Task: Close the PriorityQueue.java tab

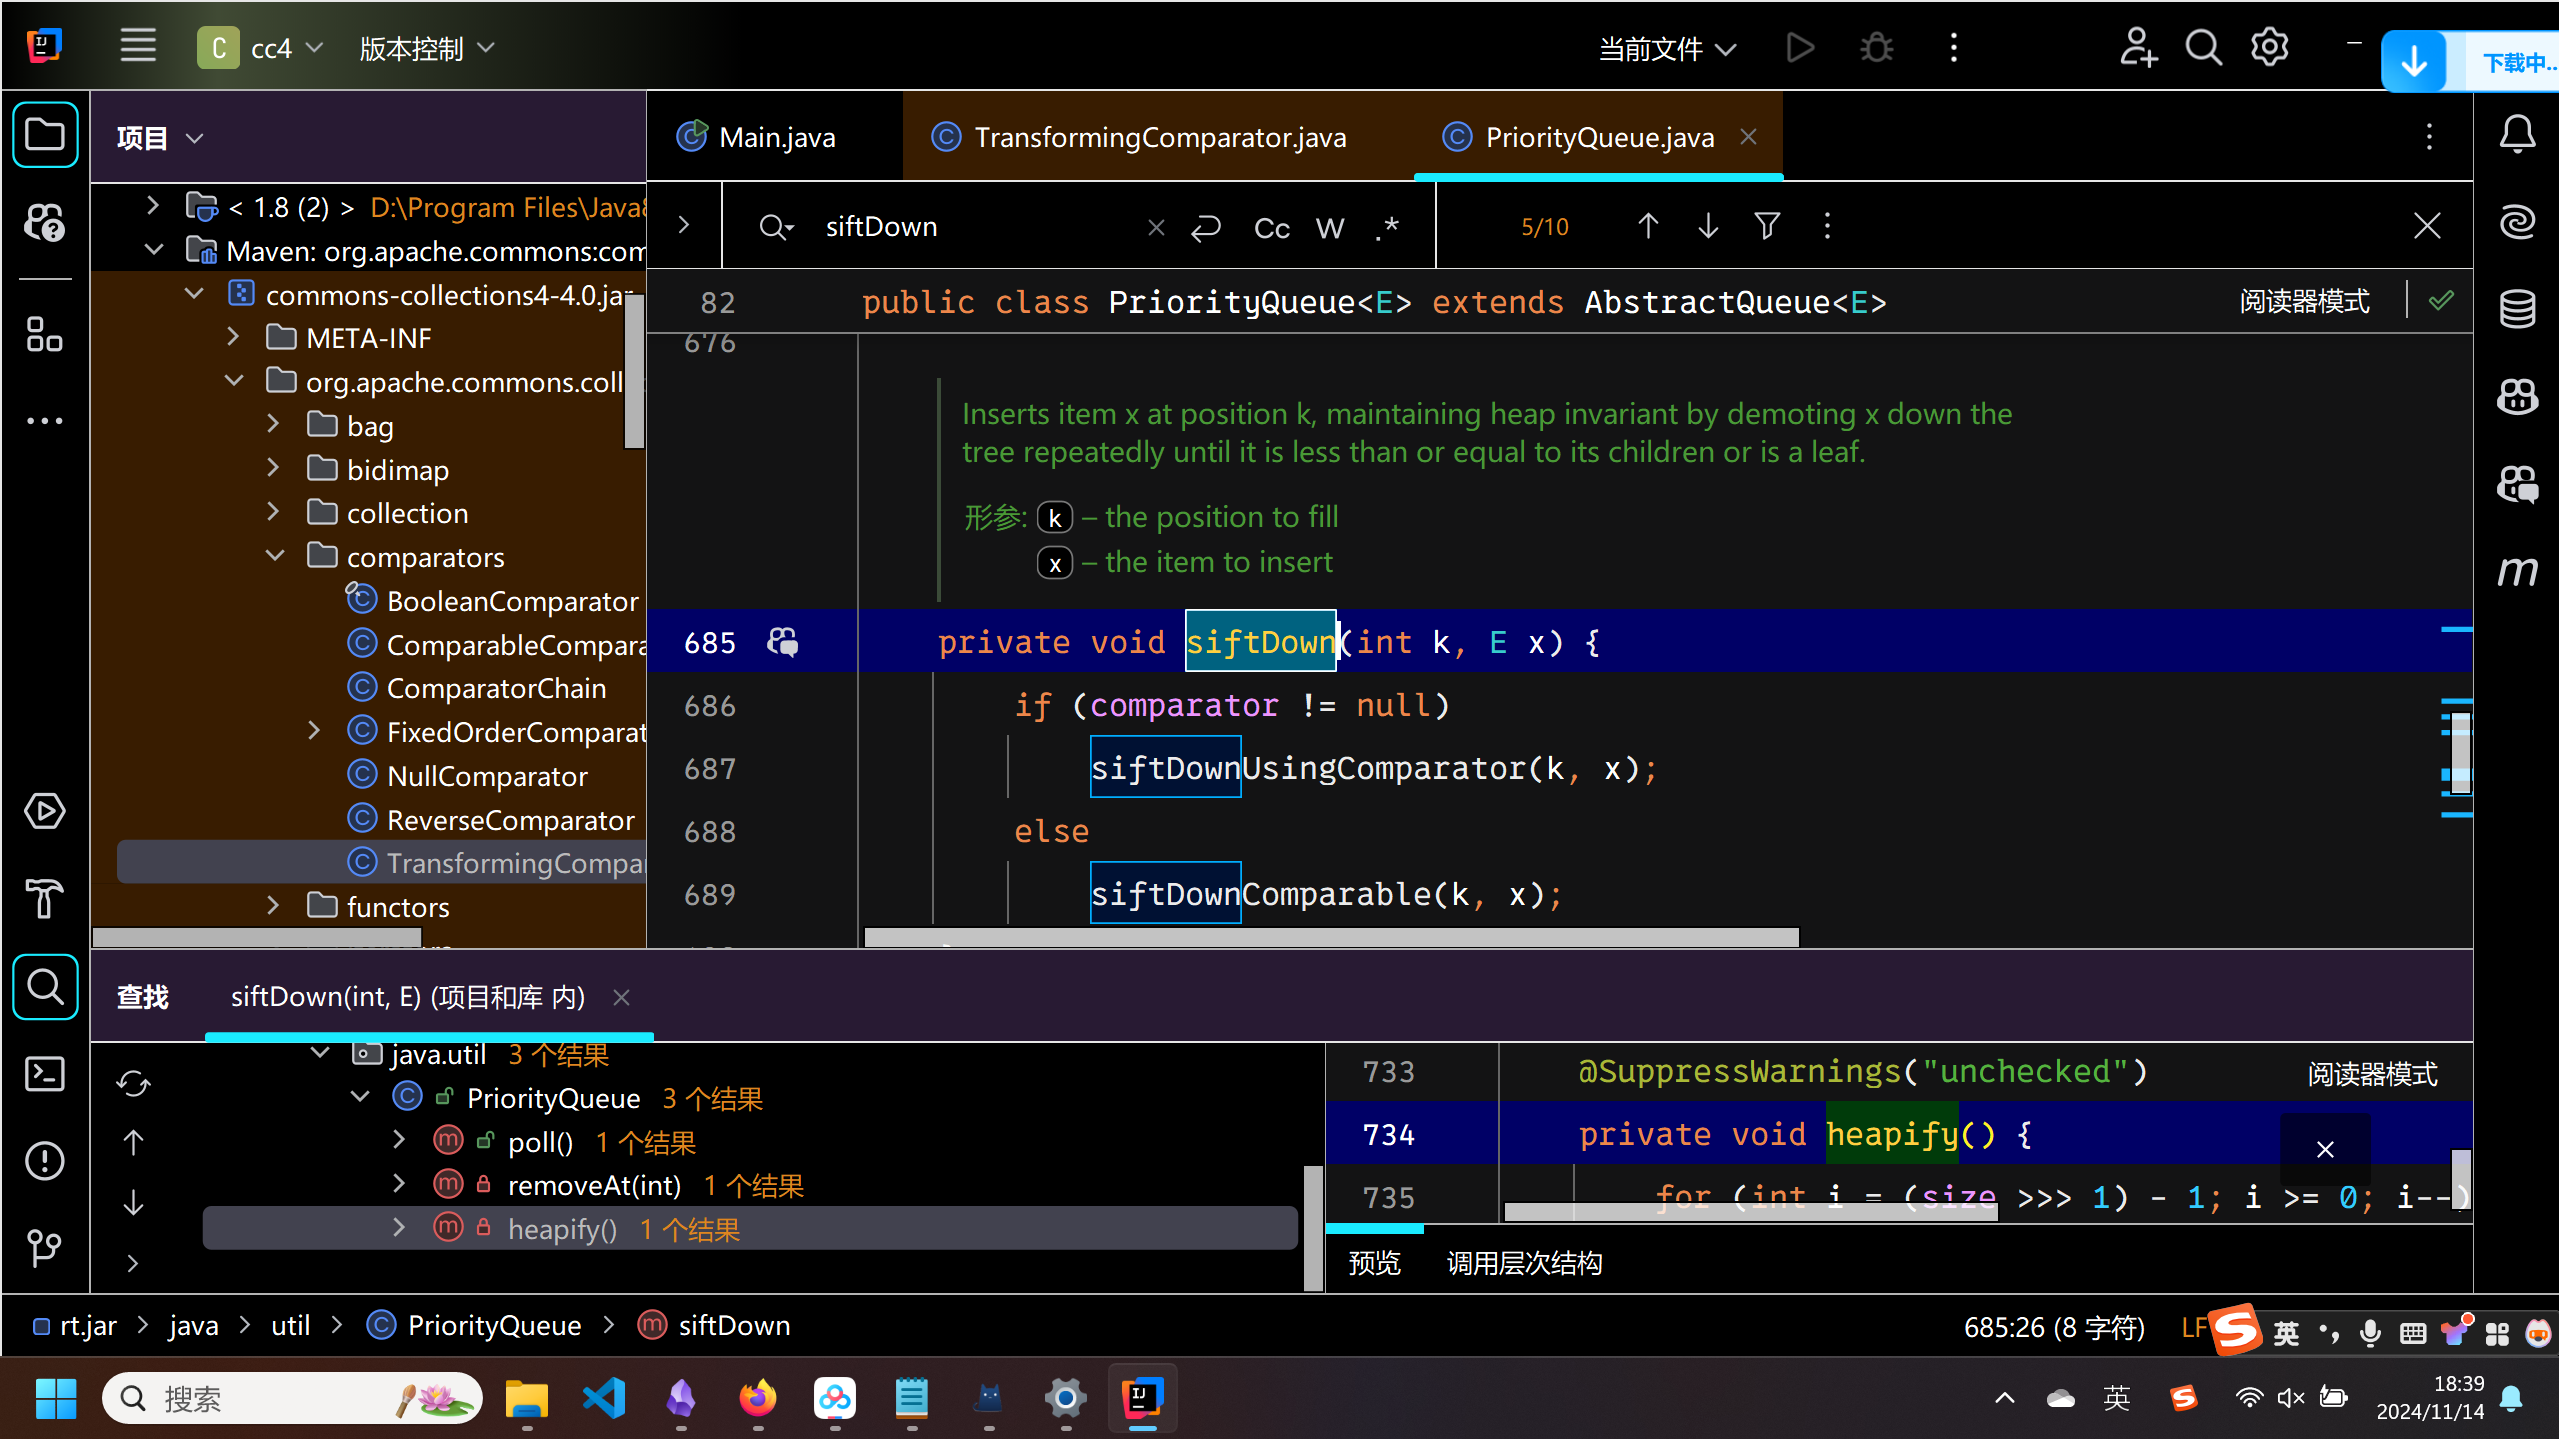Action: (x=1748, y=136)
